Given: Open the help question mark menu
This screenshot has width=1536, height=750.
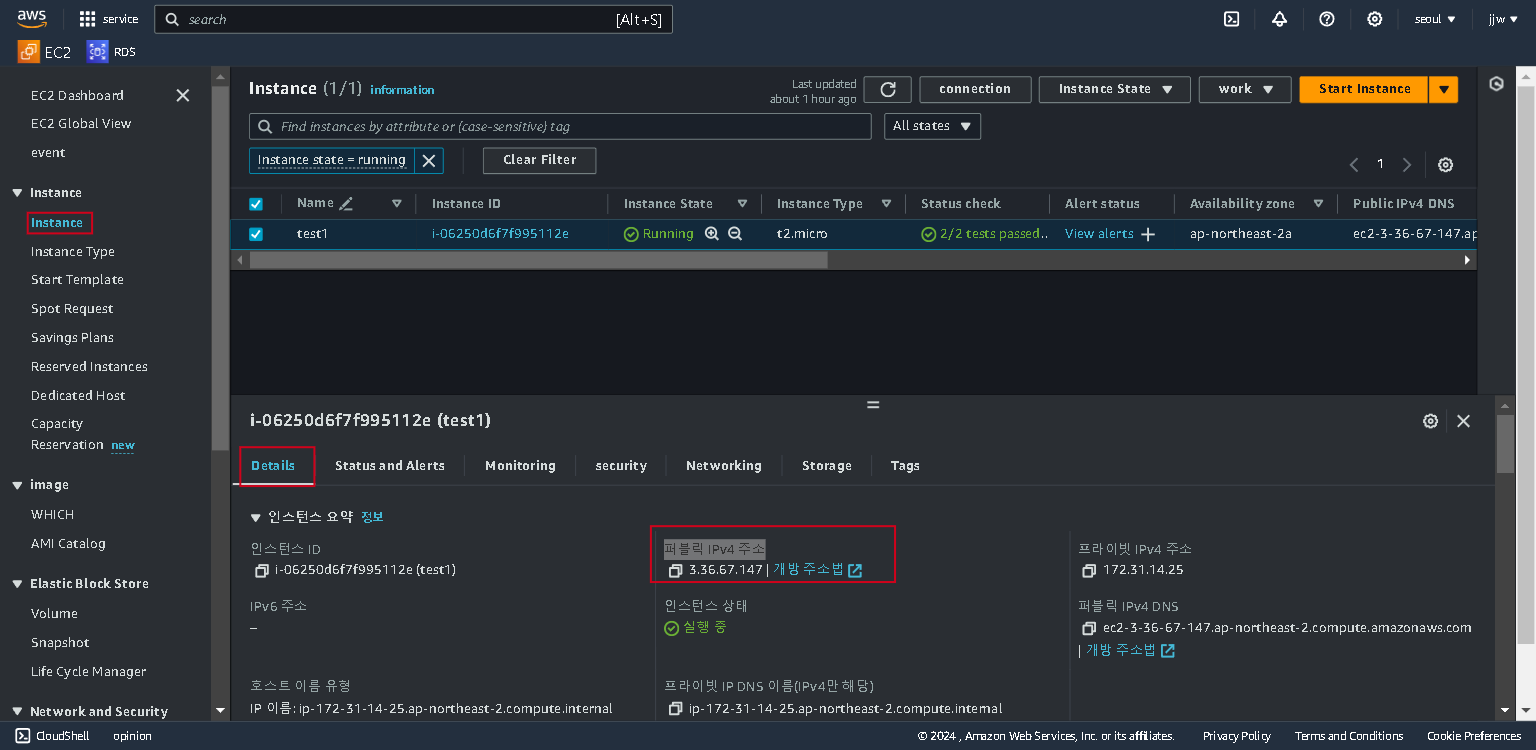Looking at the screenshot, I should tap(1327, 19).
